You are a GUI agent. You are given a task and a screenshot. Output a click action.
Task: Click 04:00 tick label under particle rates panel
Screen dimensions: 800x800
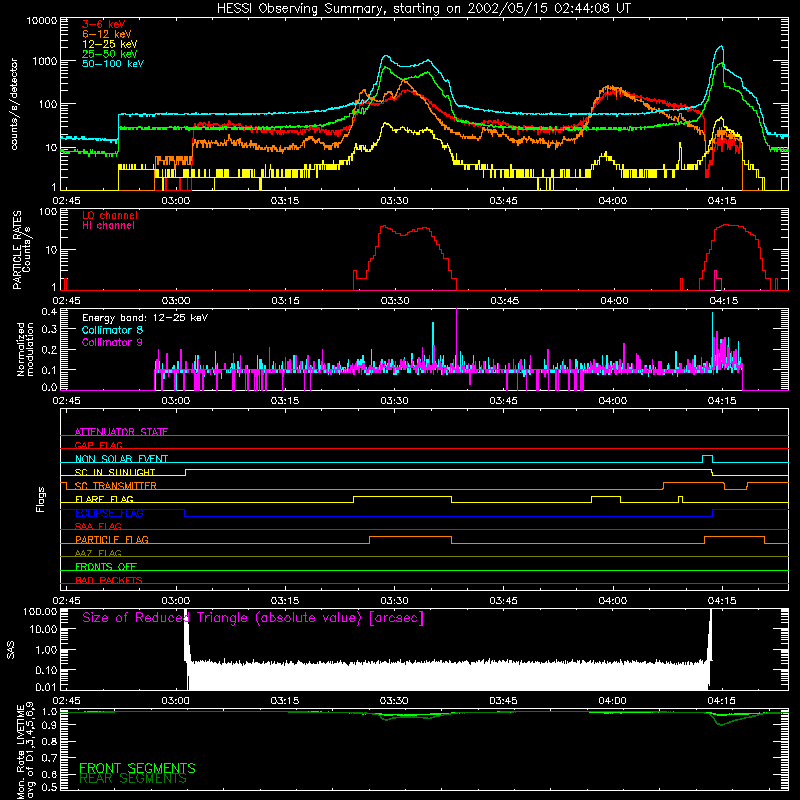pos(613,301)
